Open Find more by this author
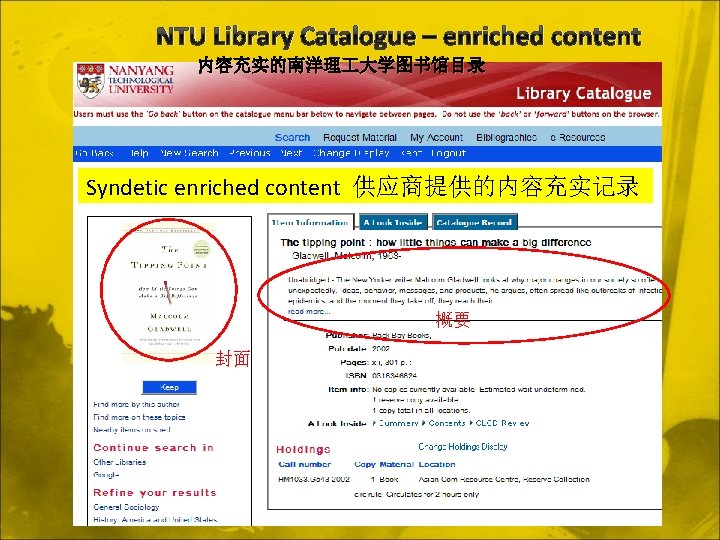Screen dimensions: 720x540 pyautogui.click(x=136, y=405)
